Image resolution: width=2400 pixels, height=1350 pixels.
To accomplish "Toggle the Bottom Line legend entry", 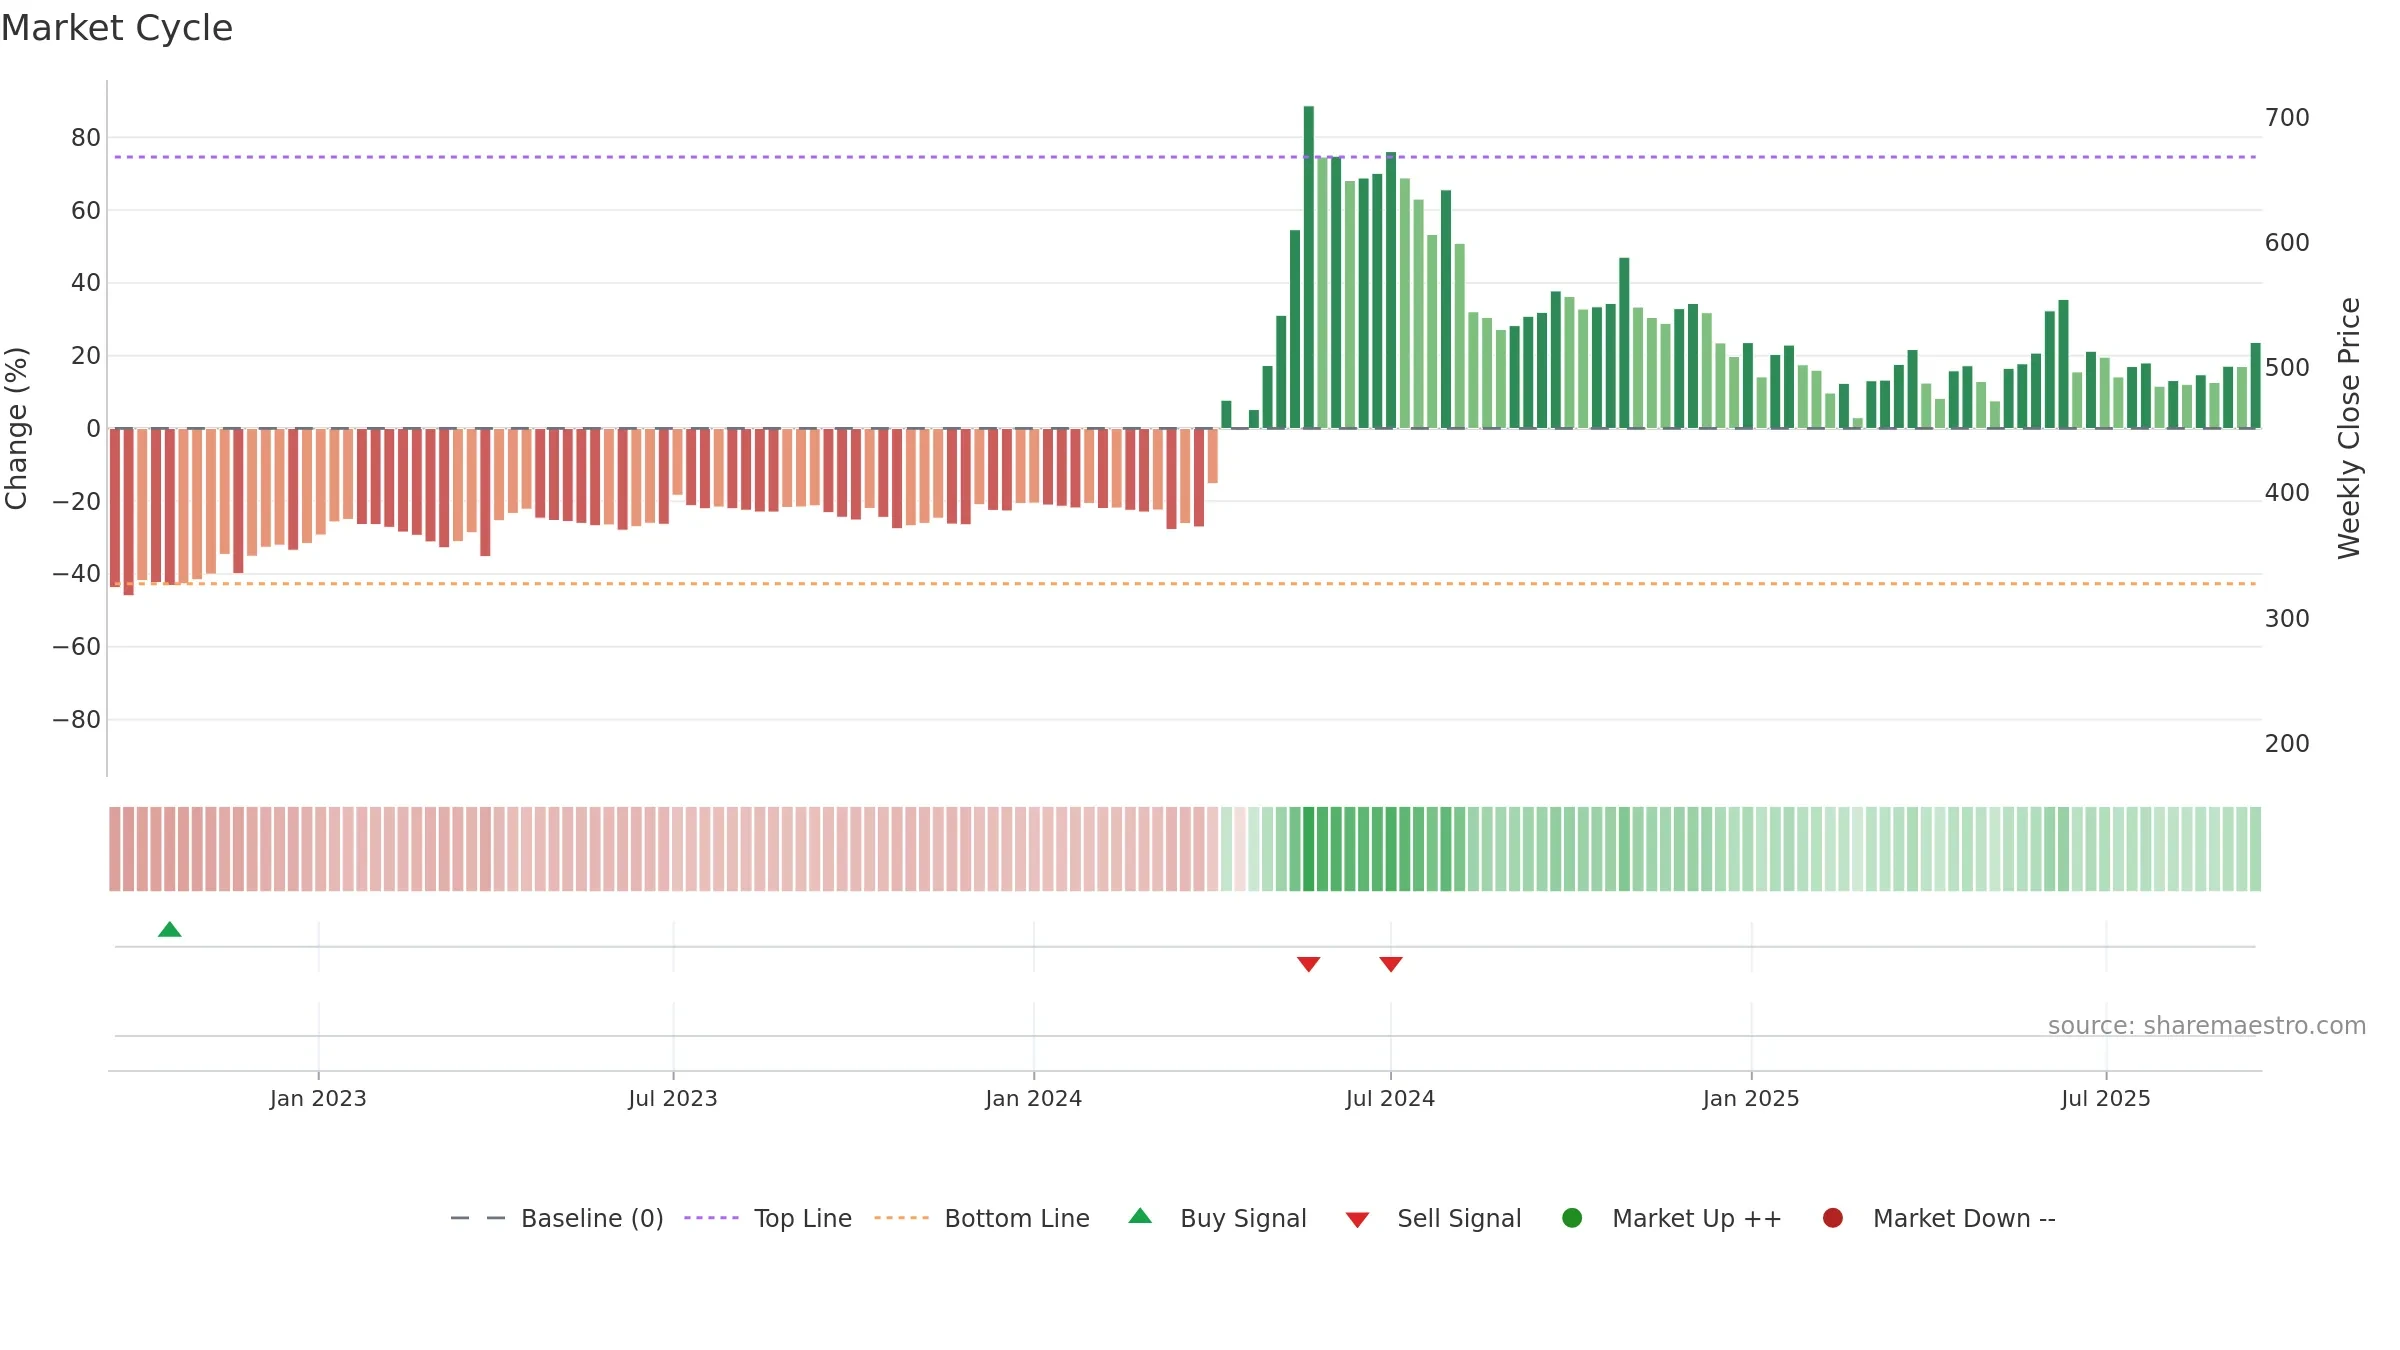I will tap(982, 1218).
